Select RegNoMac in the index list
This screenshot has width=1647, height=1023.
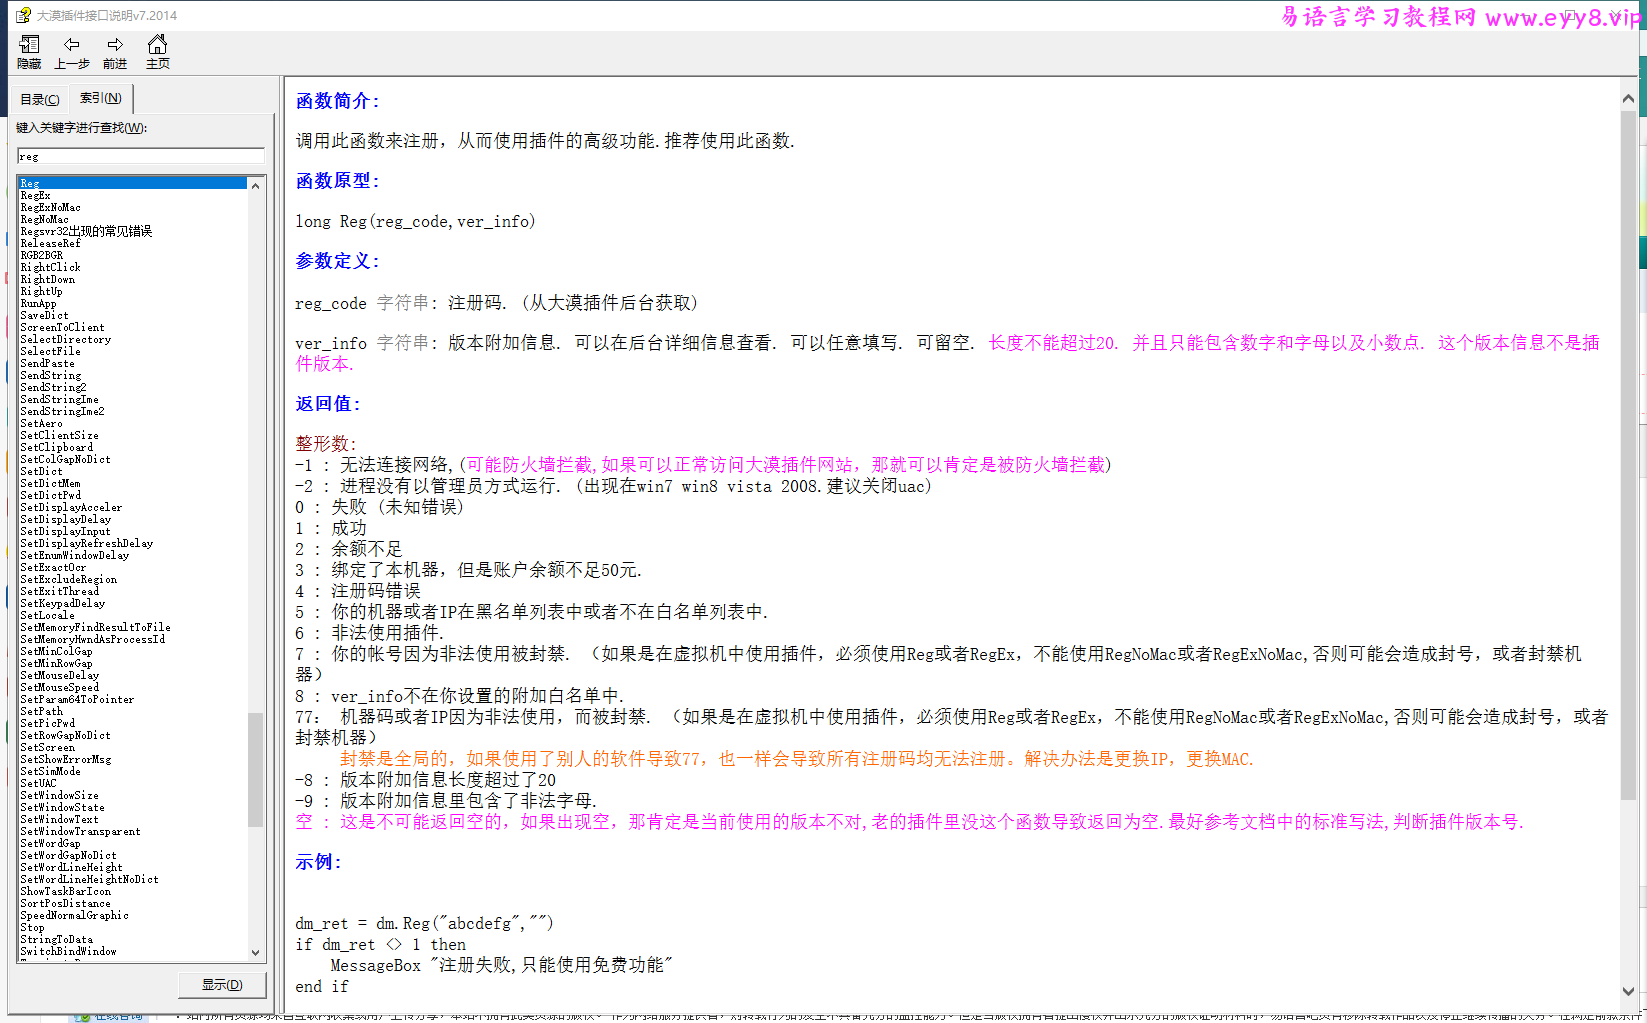coord(44,219)
